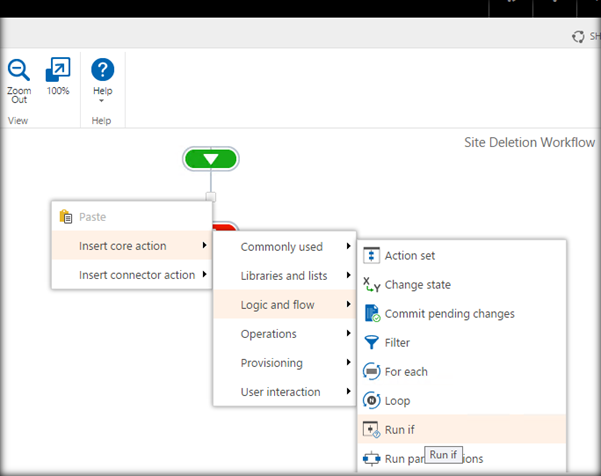Click the Paste clipboard icon

[x=66, y=217]
